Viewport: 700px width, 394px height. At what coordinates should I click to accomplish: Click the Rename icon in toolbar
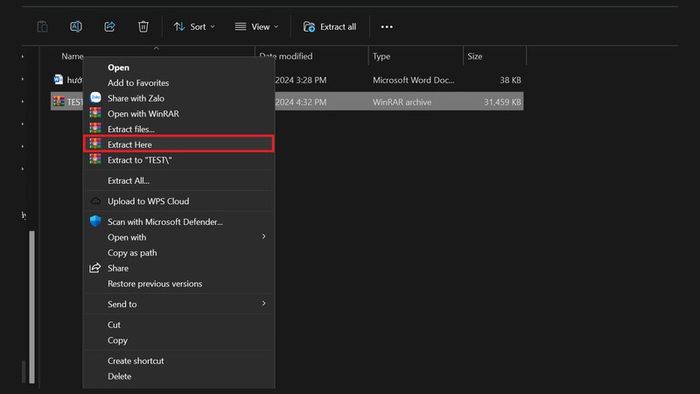76,27
